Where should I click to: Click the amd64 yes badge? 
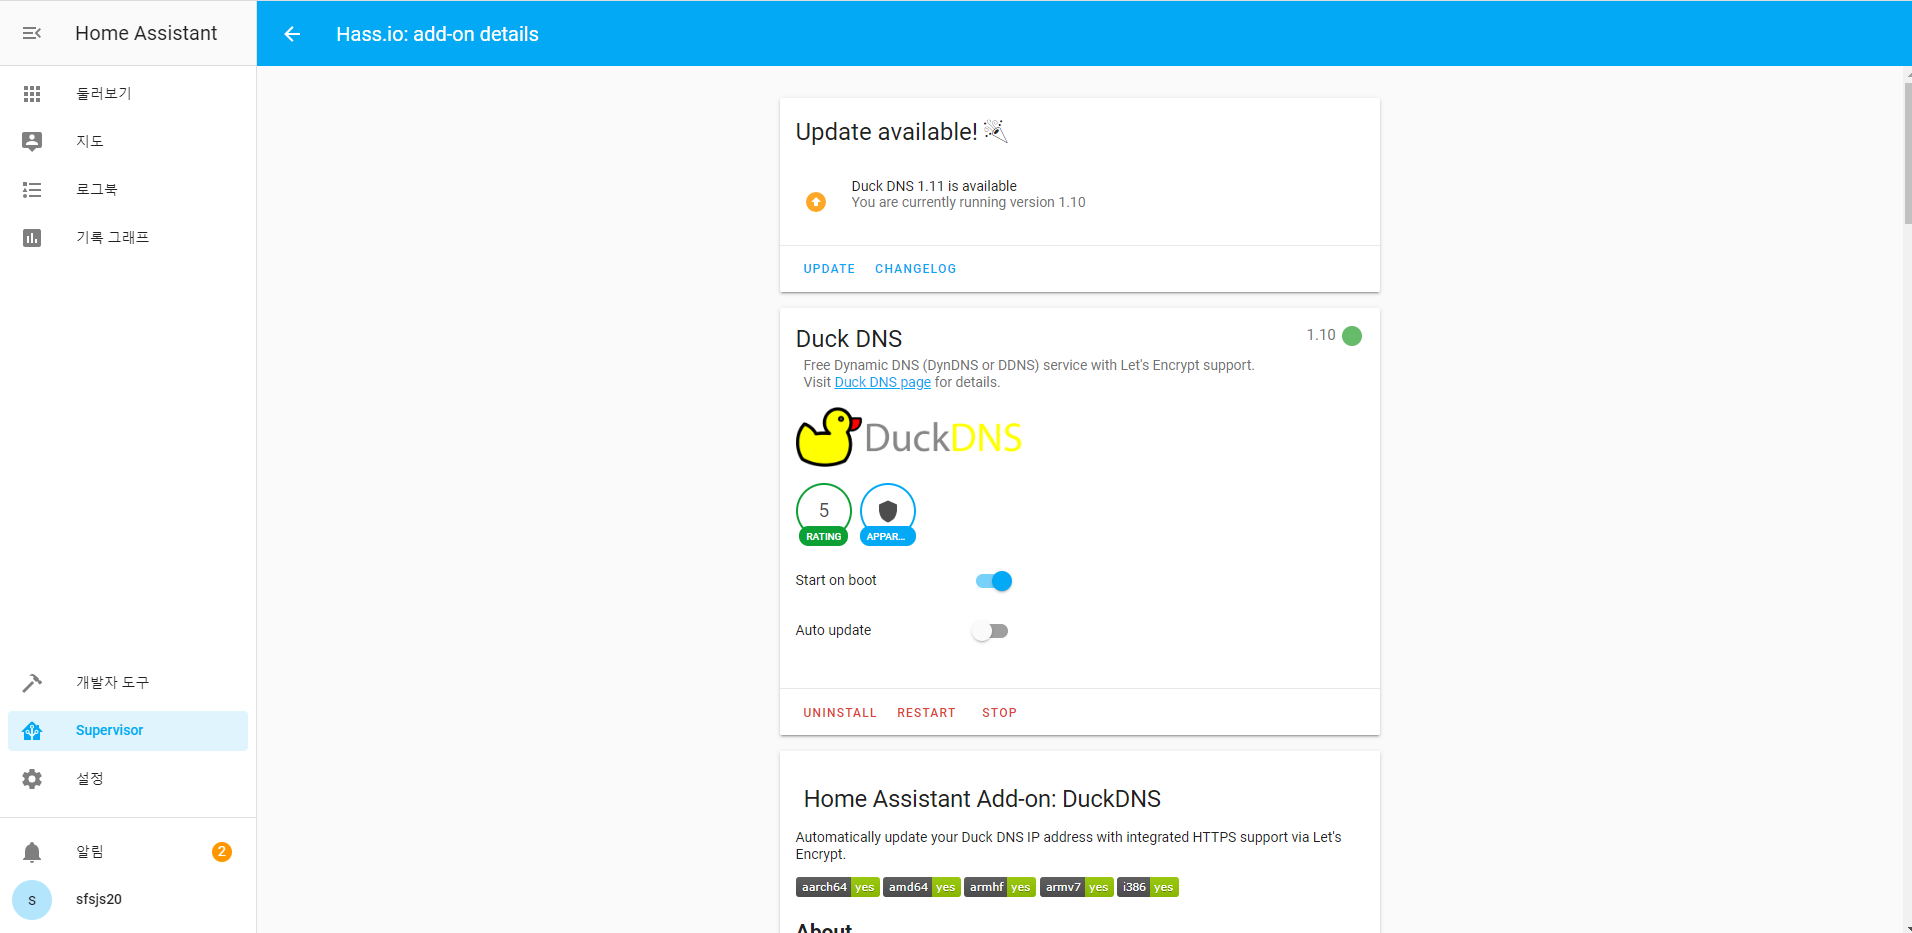[922, 887]
